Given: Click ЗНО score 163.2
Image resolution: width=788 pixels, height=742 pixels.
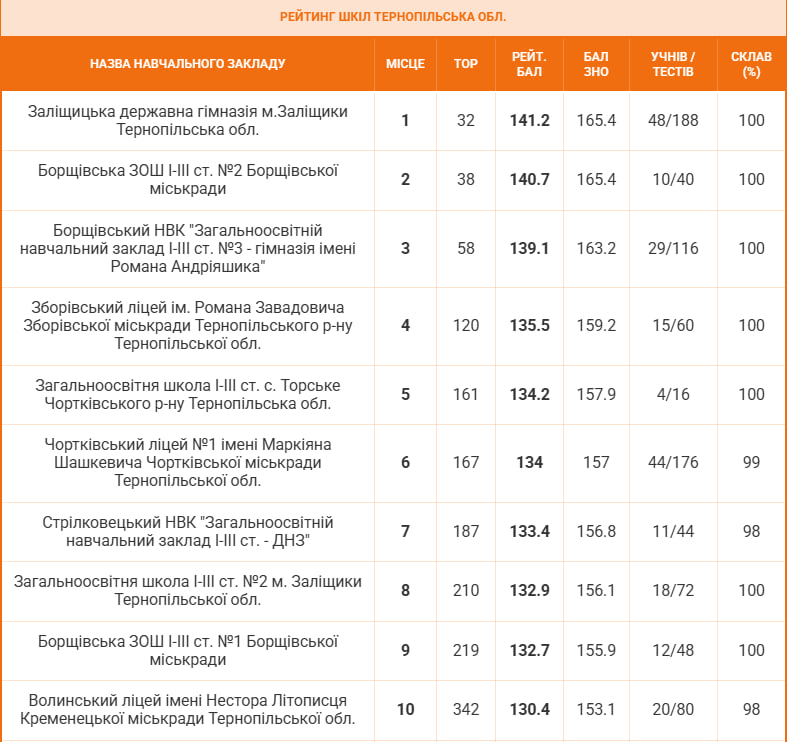Looking at the screenshot, I should 596,248.
